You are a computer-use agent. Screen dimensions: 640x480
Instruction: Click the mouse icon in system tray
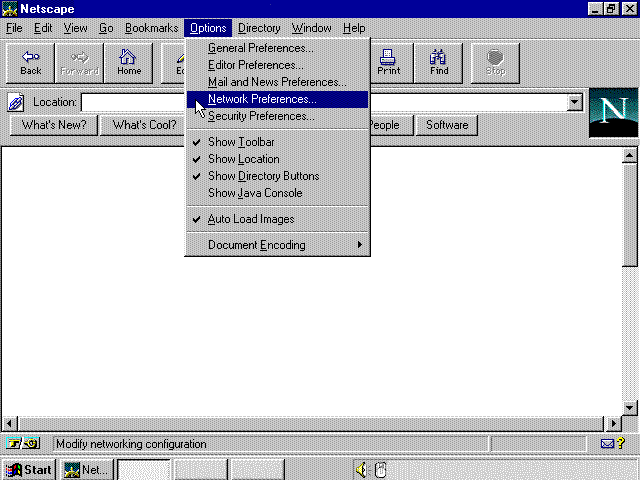tap(380, 470)
